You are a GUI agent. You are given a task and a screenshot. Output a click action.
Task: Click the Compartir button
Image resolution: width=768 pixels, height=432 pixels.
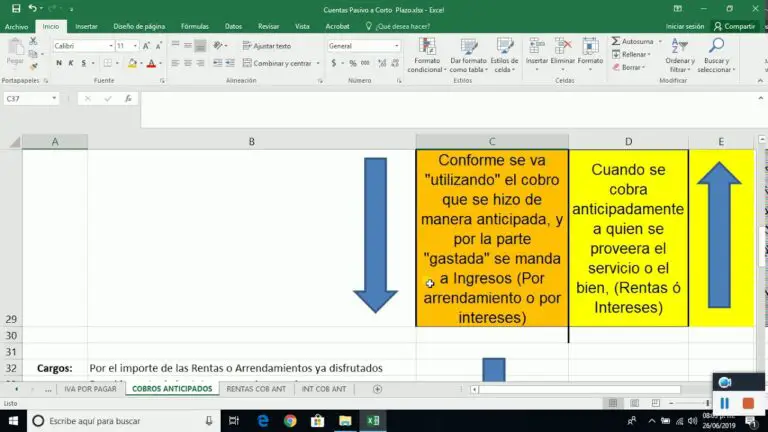tap(736, 26)
